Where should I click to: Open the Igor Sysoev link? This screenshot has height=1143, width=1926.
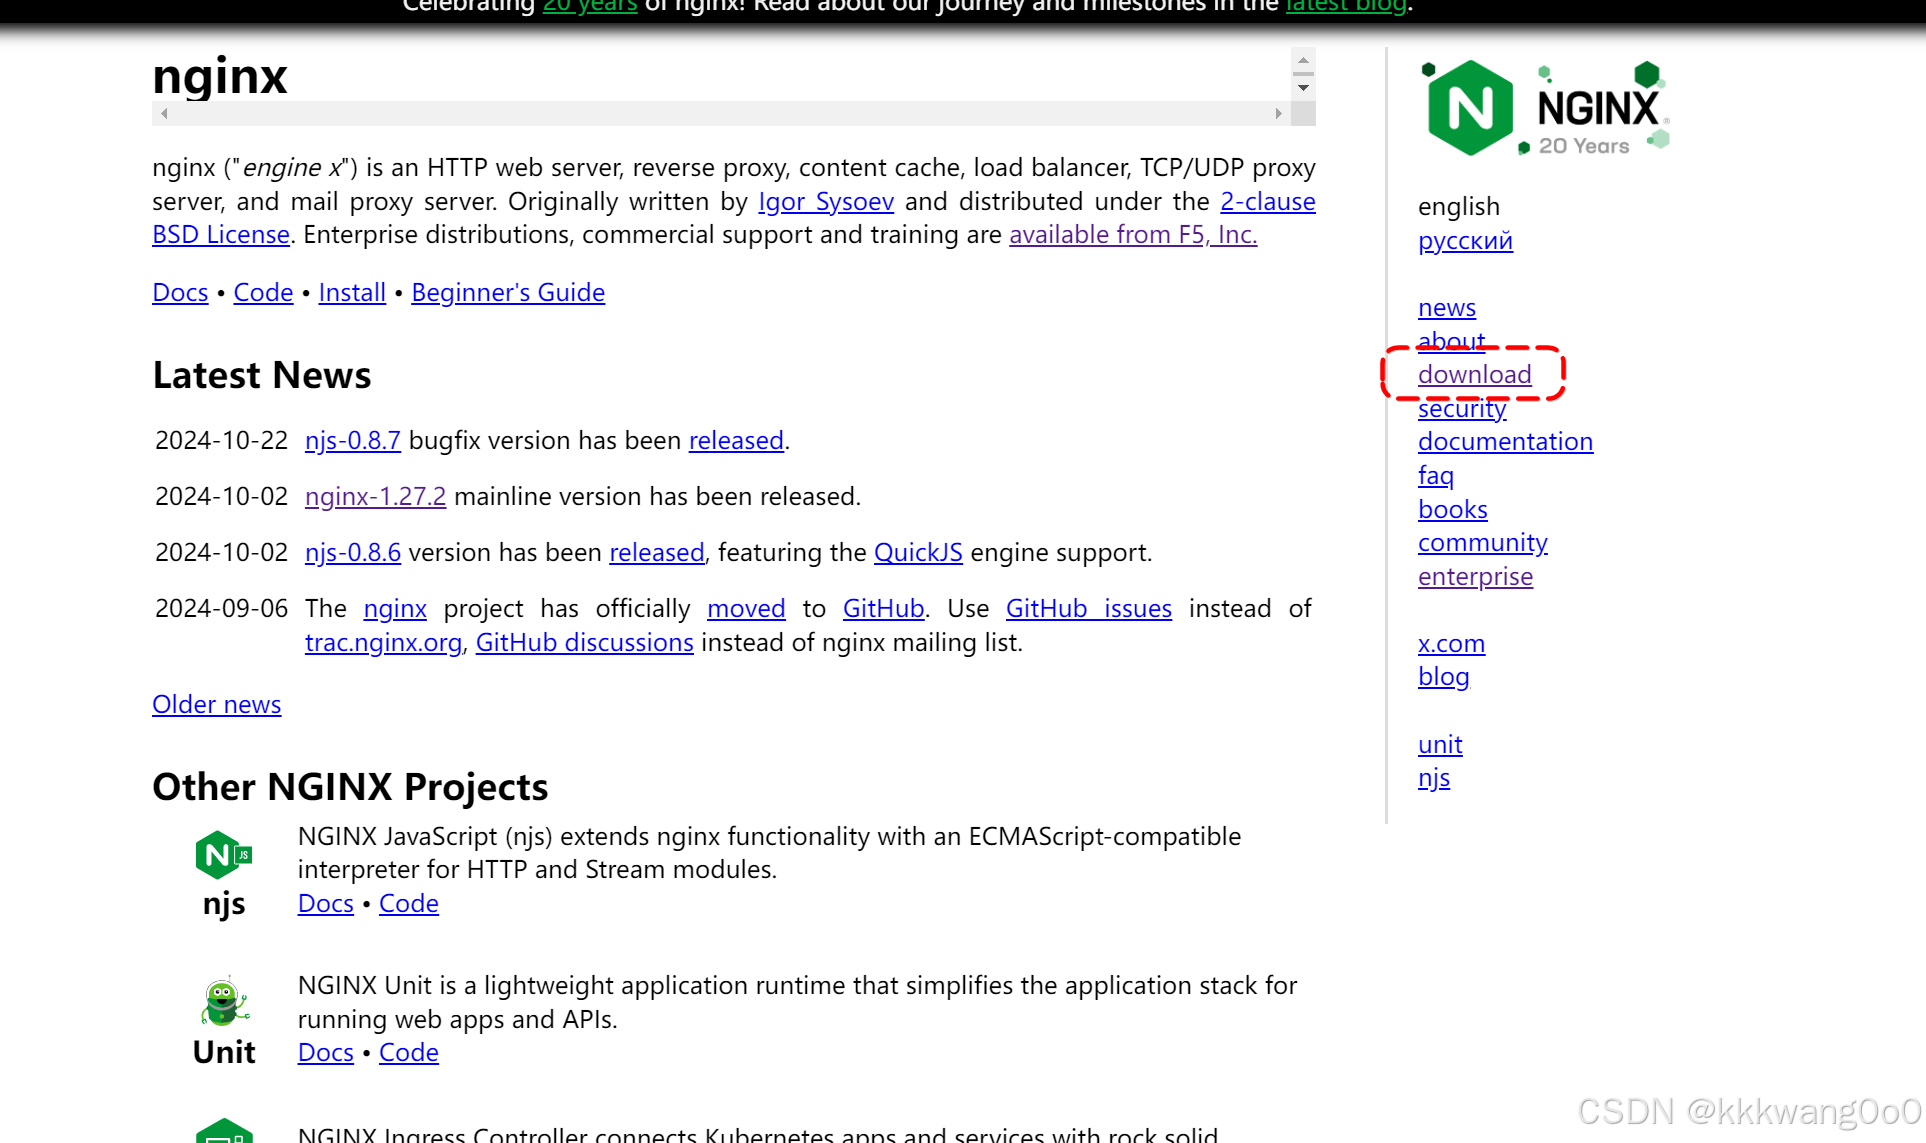click(x=826, y=201)
